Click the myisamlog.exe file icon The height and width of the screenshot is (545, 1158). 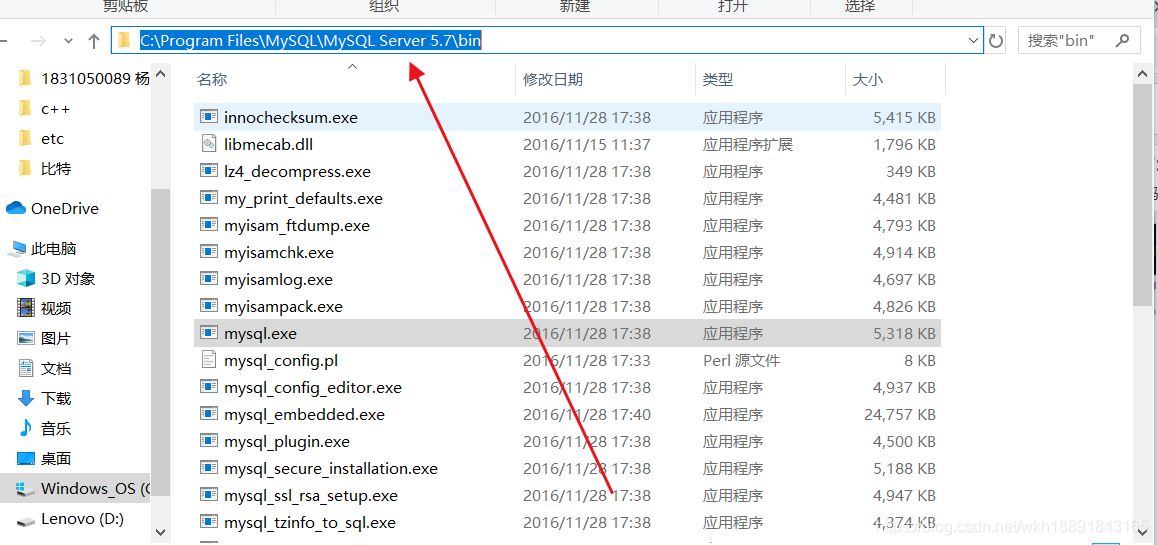tap(209, 279)
